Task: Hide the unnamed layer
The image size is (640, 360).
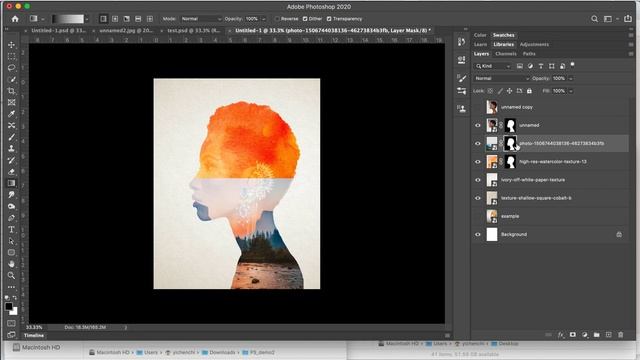Action: click(x=478, y=125)
